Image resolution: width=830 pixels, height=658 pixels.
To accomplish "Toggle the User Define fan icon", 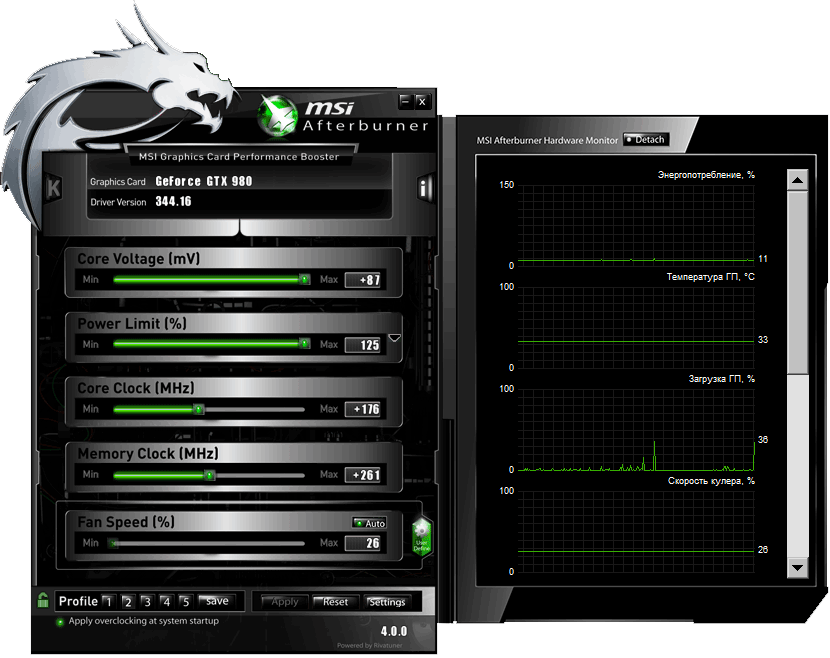I will (421, 537).
